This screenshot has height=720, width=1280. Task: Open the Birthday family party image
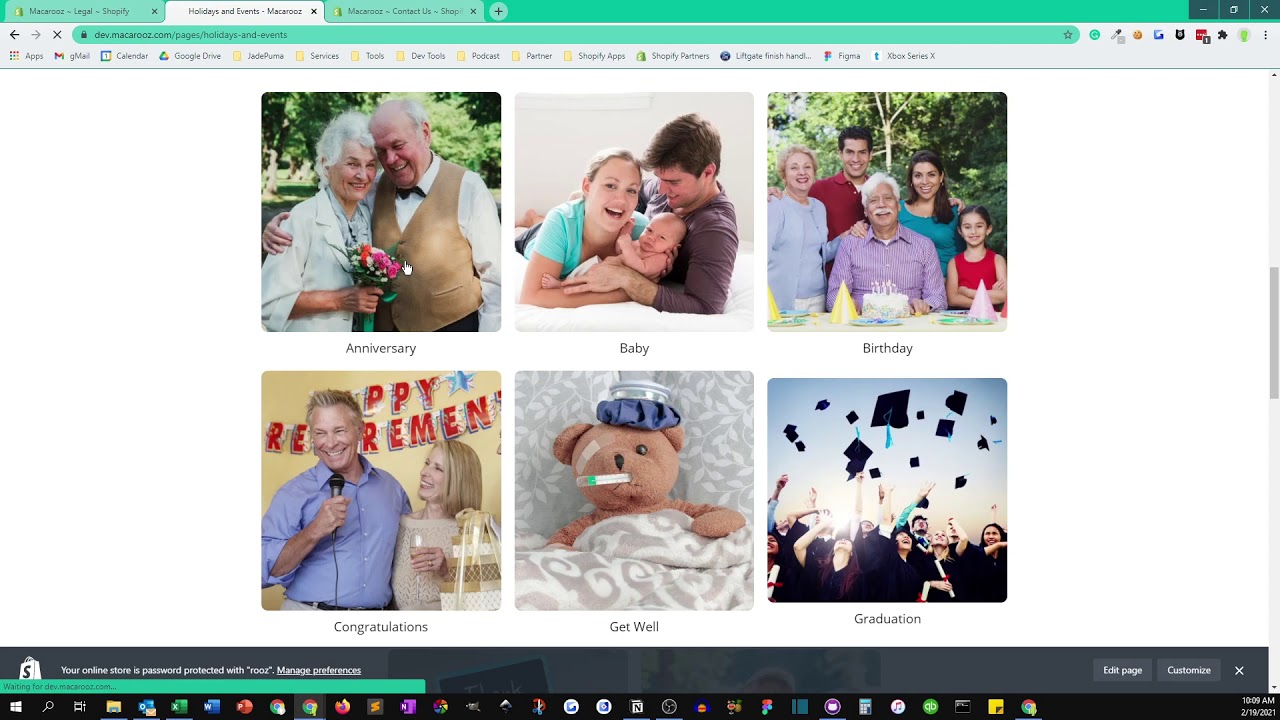[x=887, y=212]
